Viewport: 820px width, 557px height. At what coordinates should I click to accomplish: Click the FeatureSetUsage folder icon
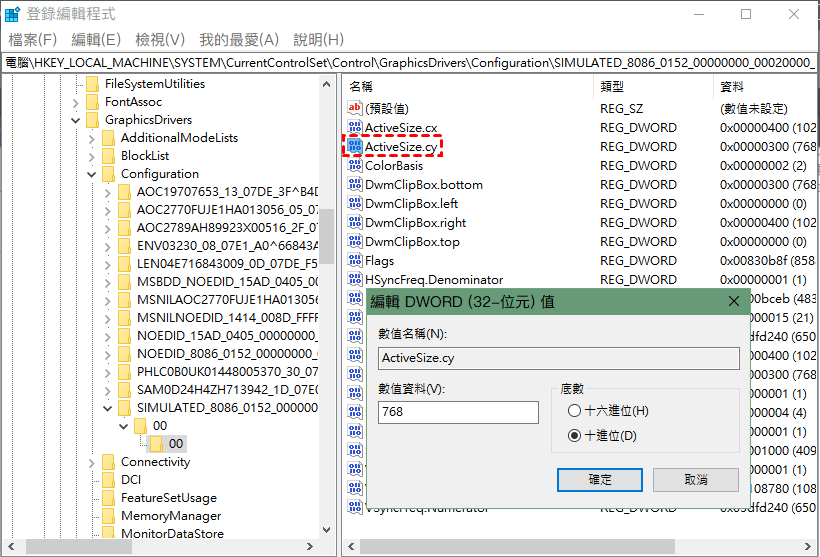(108, 498)
